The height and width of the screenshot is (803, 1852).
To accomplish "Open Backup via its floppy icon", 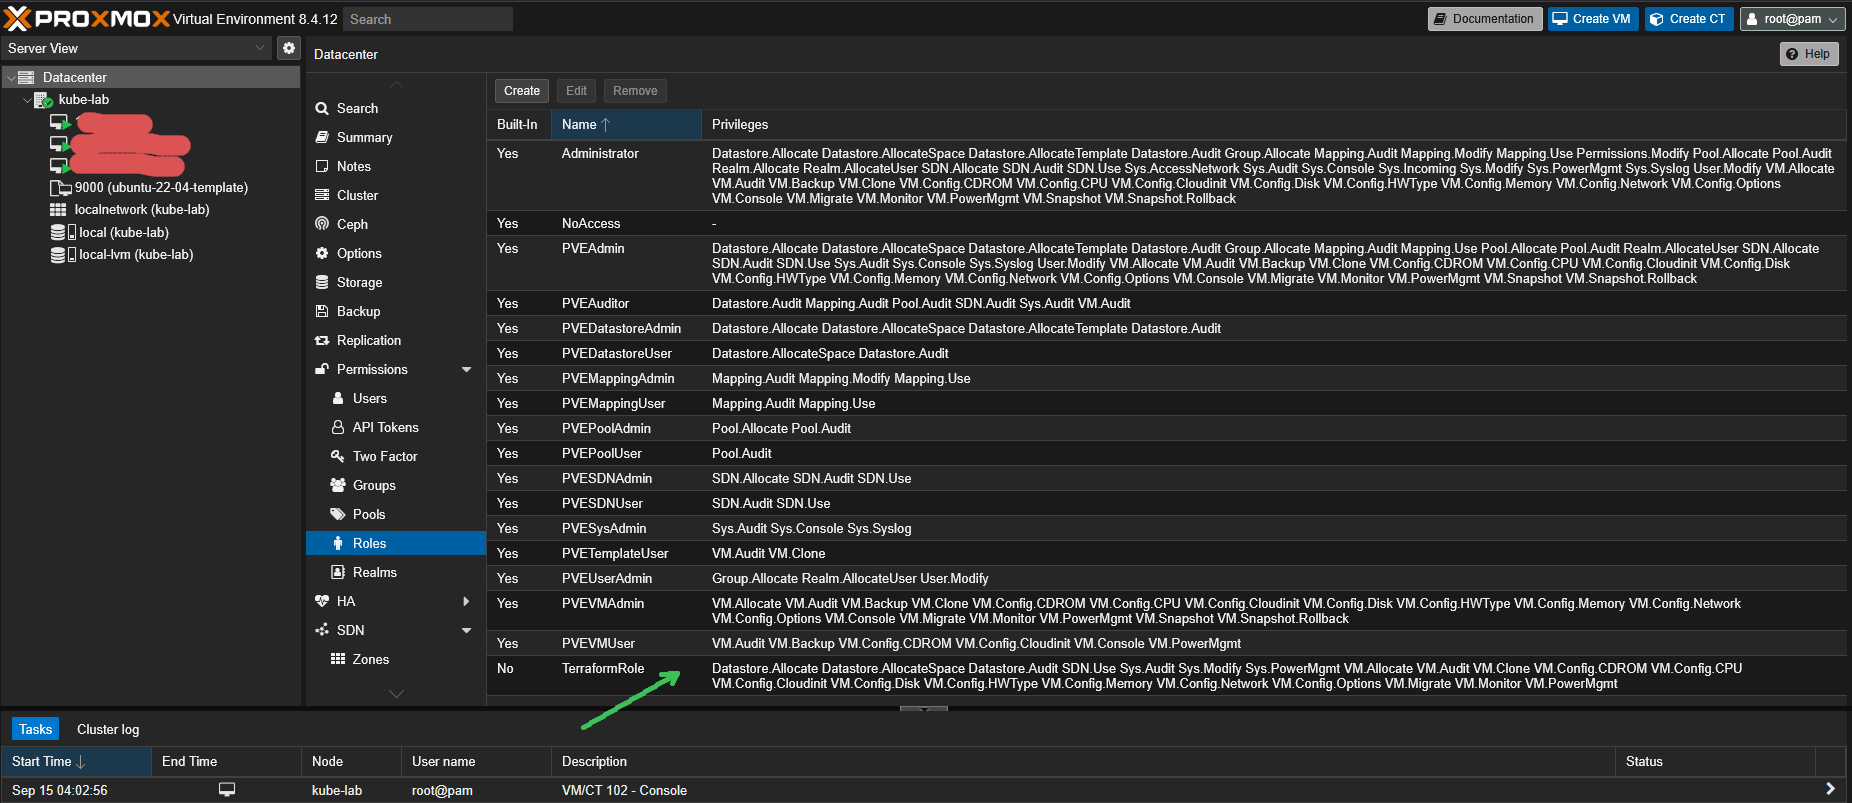I will [x=322, y=311].
